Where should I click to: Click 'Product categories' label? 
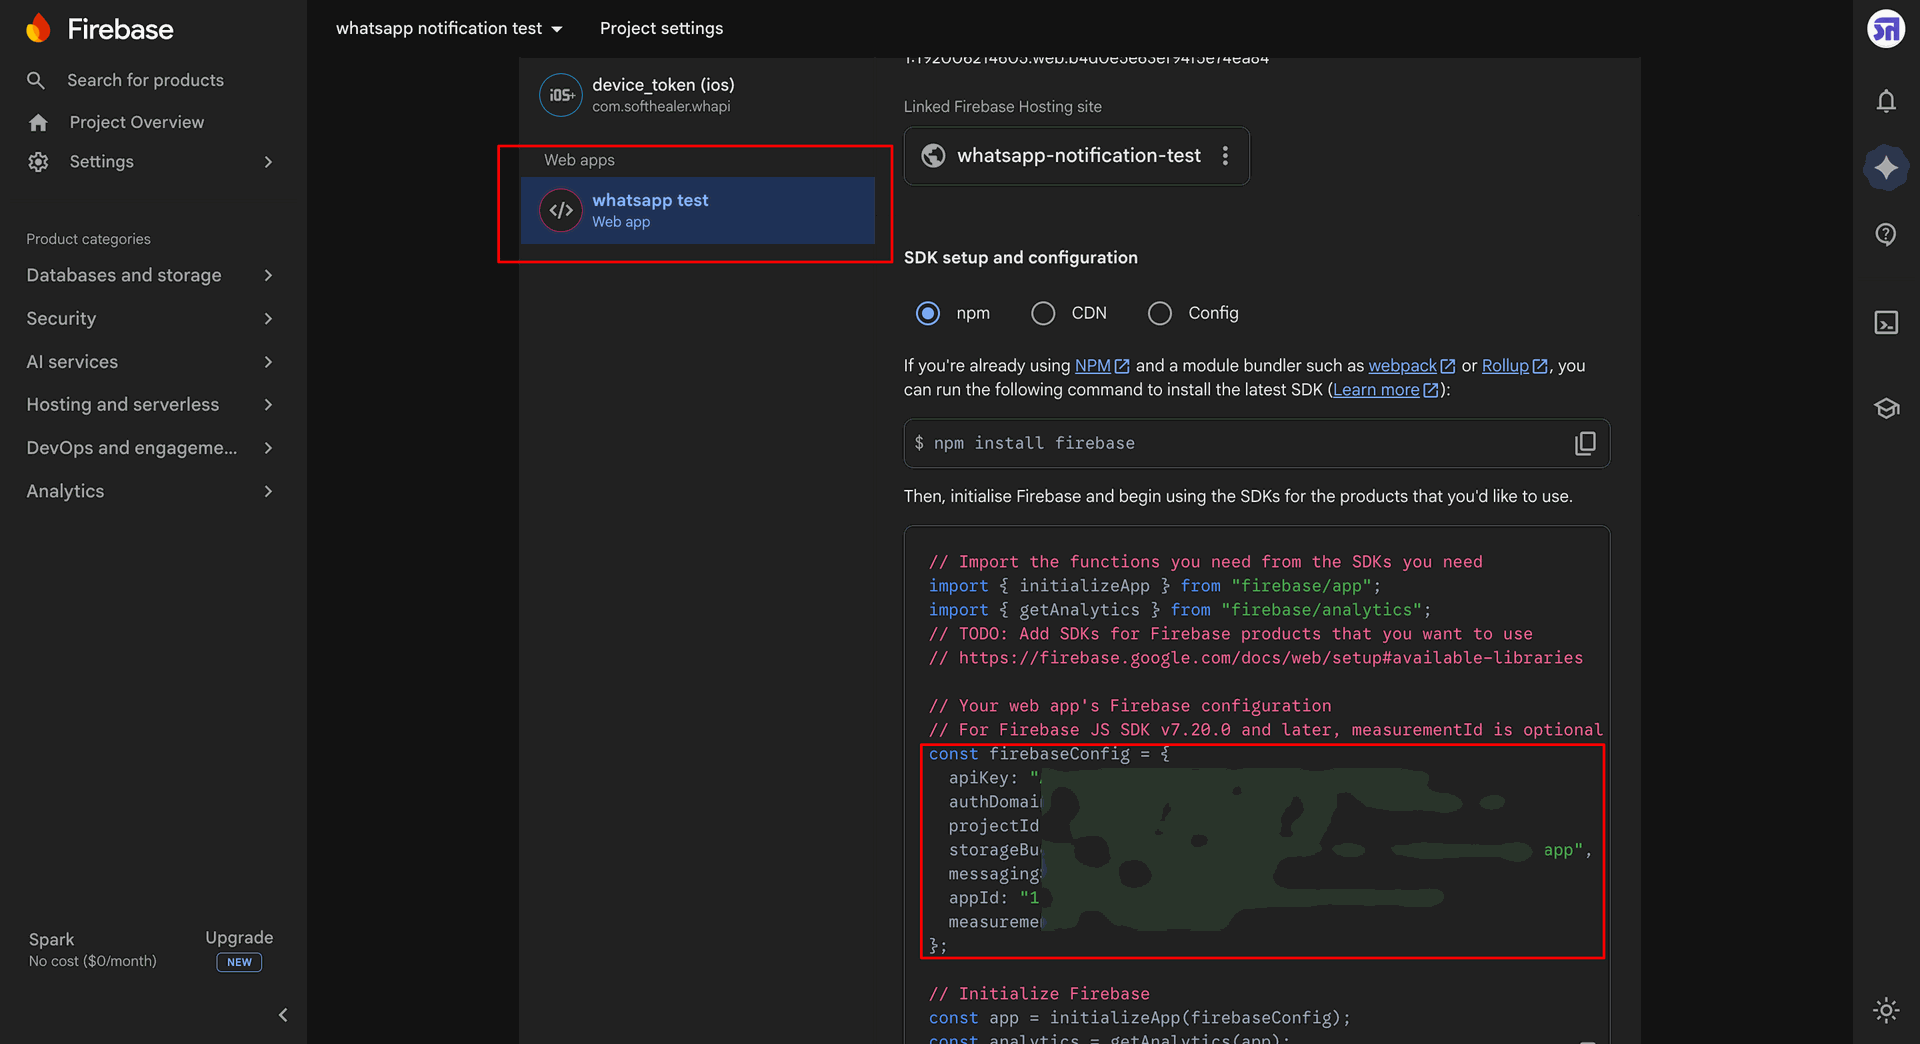[88, 239]
